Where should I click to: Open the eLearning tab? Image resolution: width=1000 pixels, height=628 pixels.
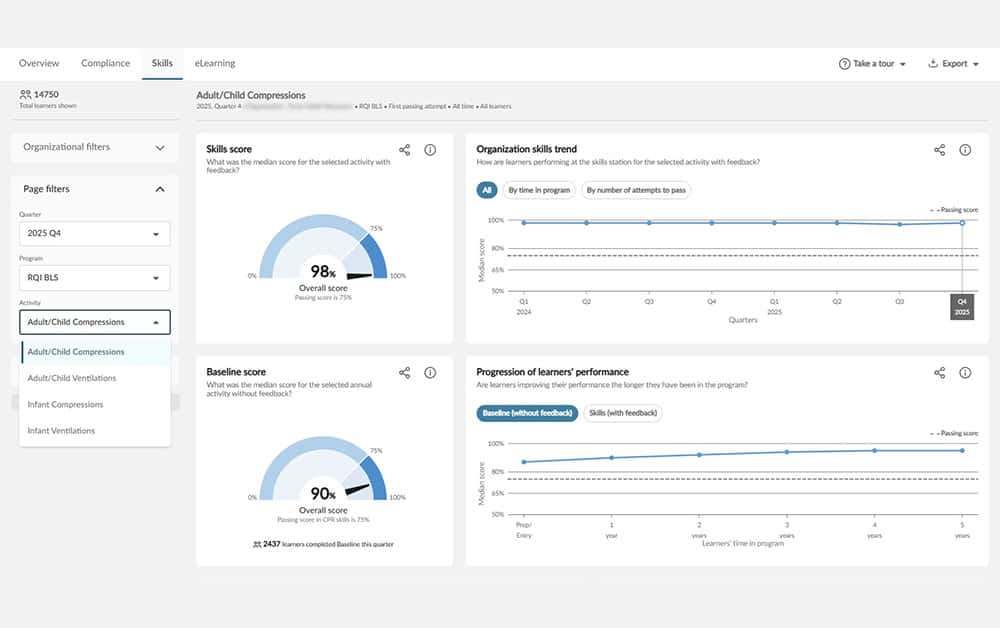(x=215, y=63)
